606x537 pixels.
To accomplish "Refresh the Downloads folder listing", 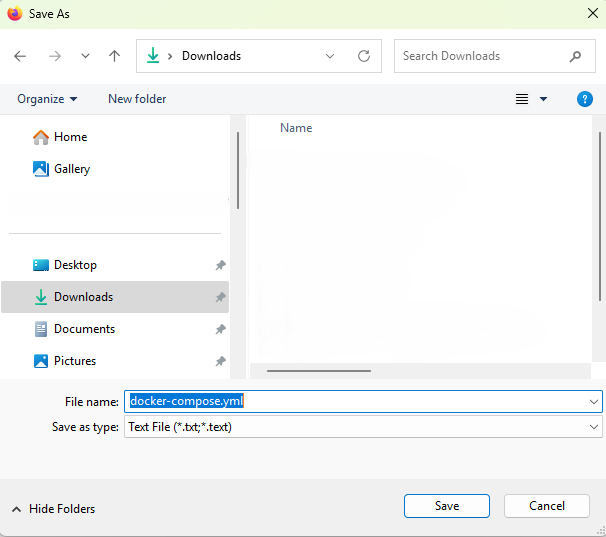I will pyautogui.click(x=364, y=56).
